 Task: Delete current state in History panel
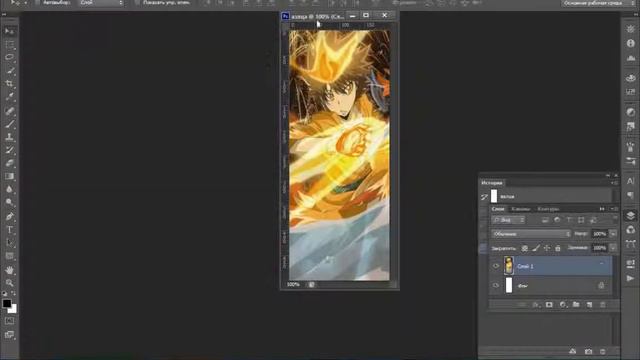[x=602, y=351]
